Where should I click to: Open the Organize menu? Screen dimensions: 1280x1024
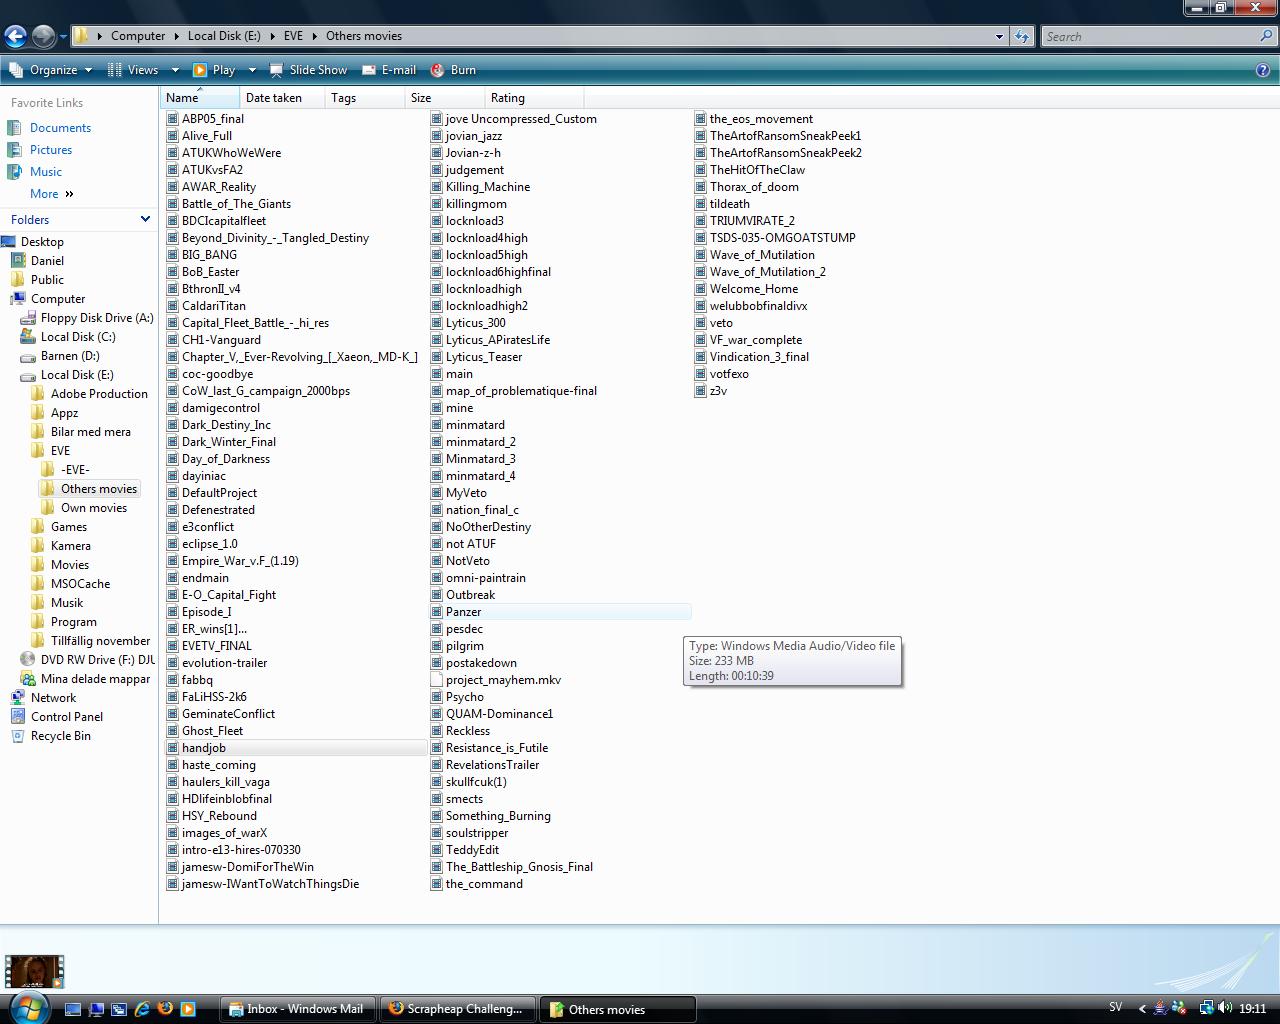[51, 70]
